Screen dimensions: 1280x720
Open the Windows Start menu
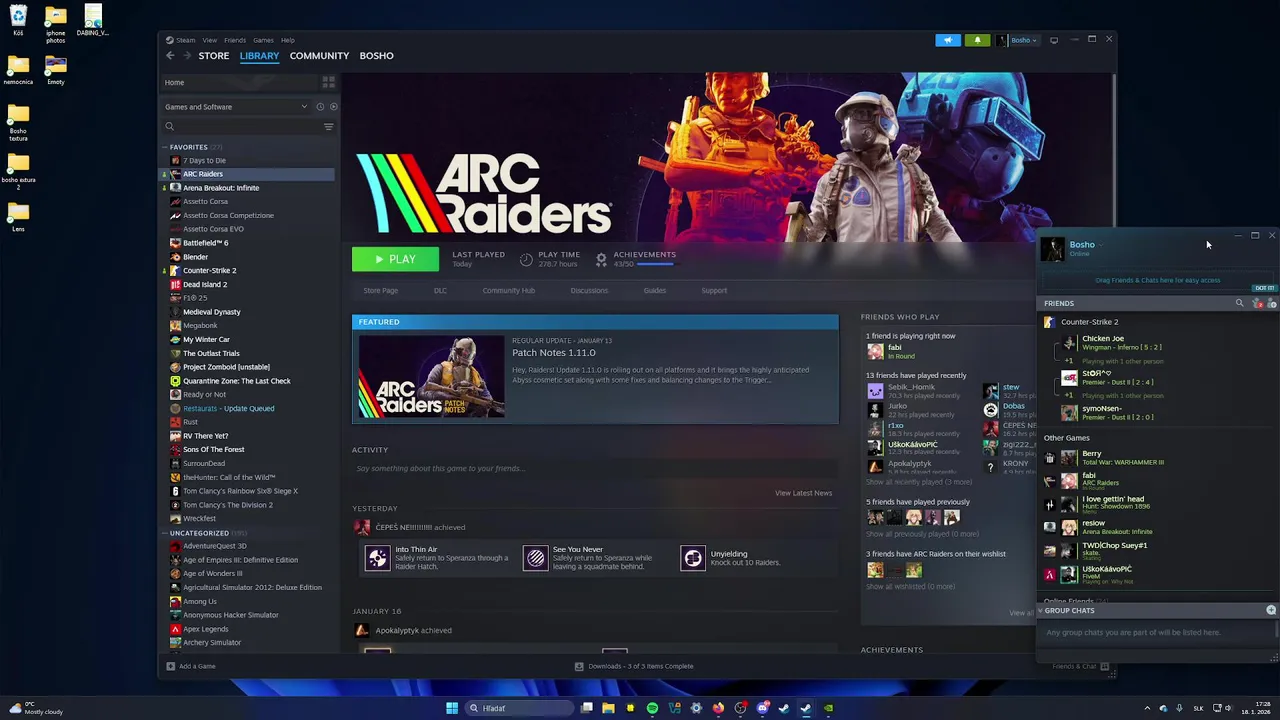[x=452, y=708]
